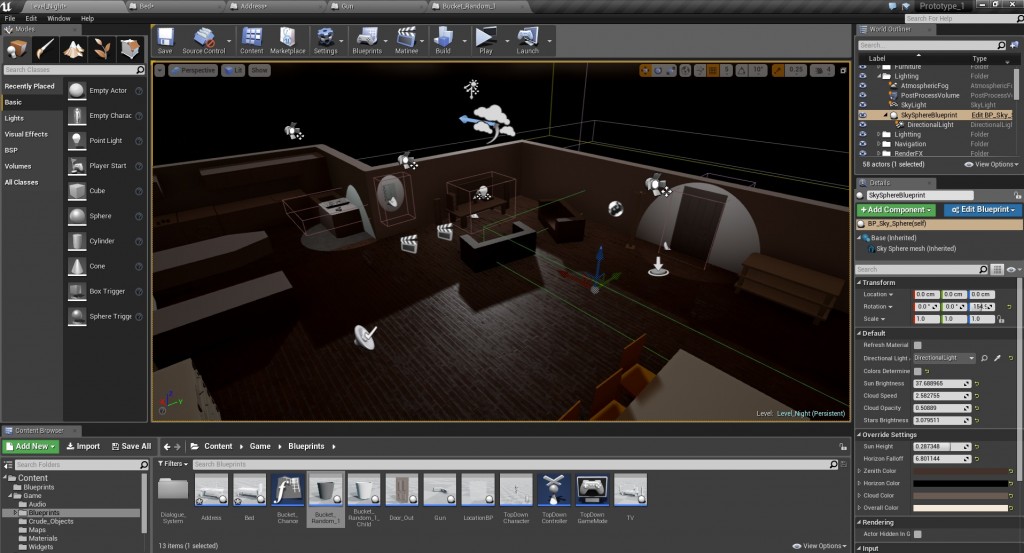Toggle rotation snap angle icon in viewport
The image size is (1024, 553).
tap(742, 70)
